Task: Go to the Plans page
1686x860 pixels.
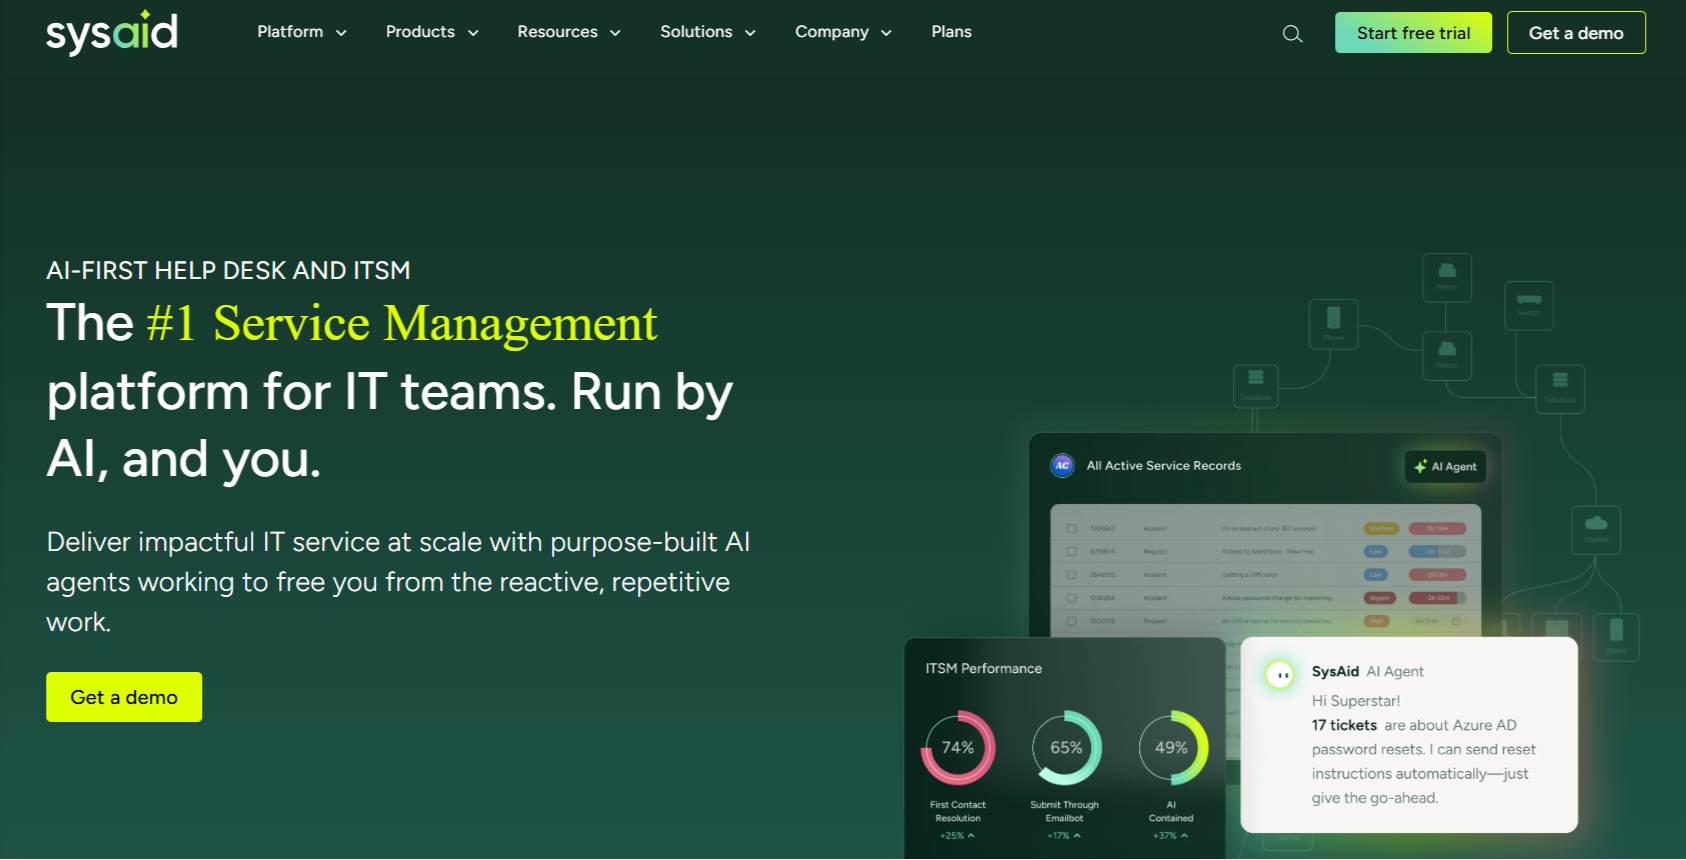Action: (951, 32)
